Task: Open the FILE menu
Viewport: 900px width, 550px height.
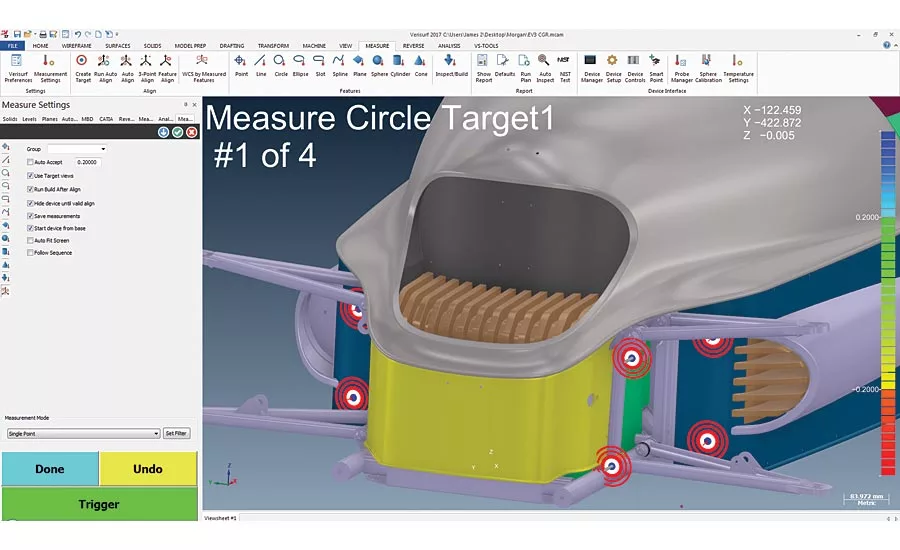Action: (12, 45)
